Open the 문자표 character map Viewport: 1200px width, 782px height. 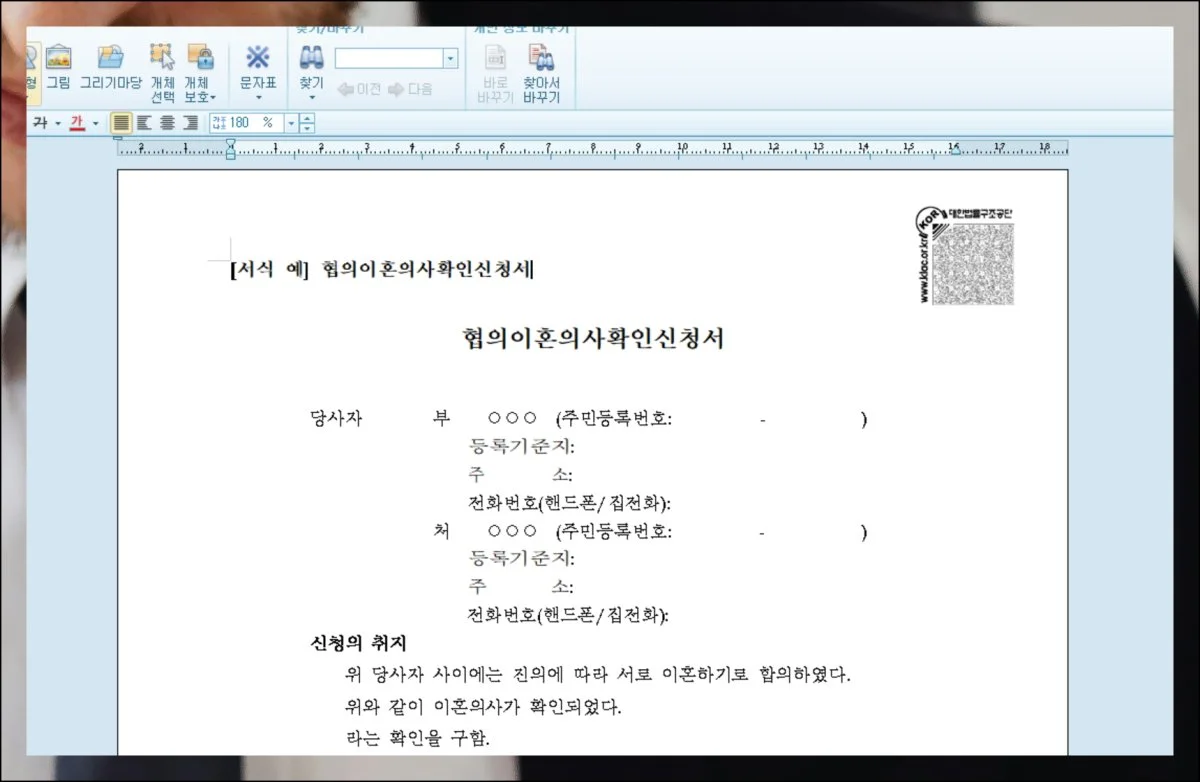click(259, 58)
